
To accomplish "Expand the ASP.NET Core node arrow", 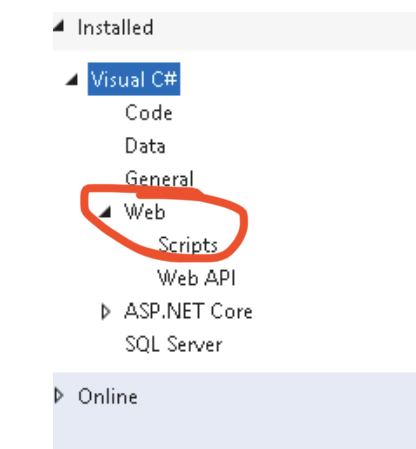I will click(106, 312).
